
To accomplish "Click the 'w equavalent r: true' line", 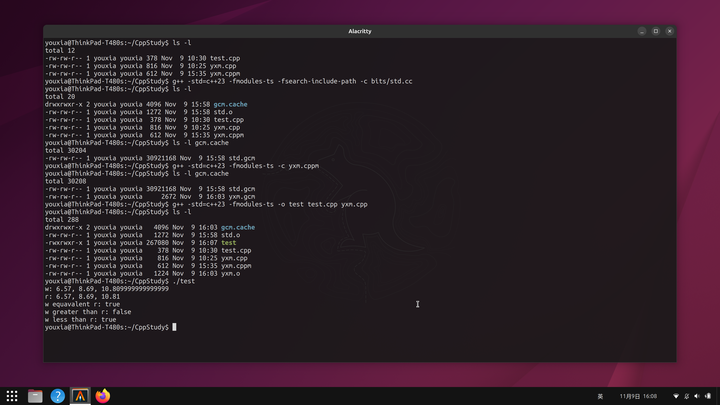I will 82,304.
